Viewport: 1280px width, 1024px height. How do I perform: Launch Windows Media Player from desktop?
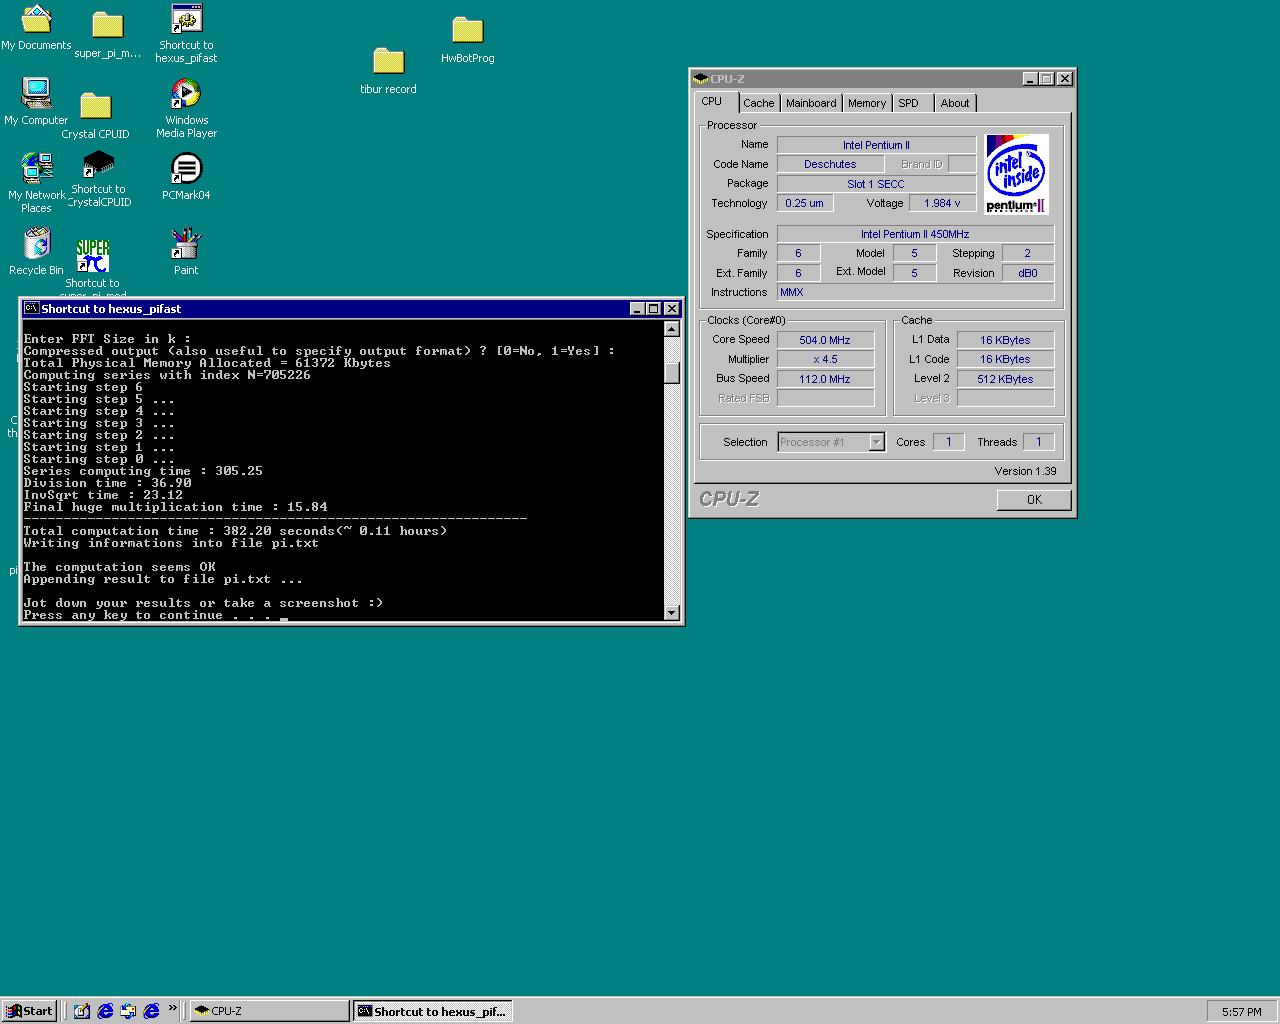pyautogui.click(x=186, y=108)
